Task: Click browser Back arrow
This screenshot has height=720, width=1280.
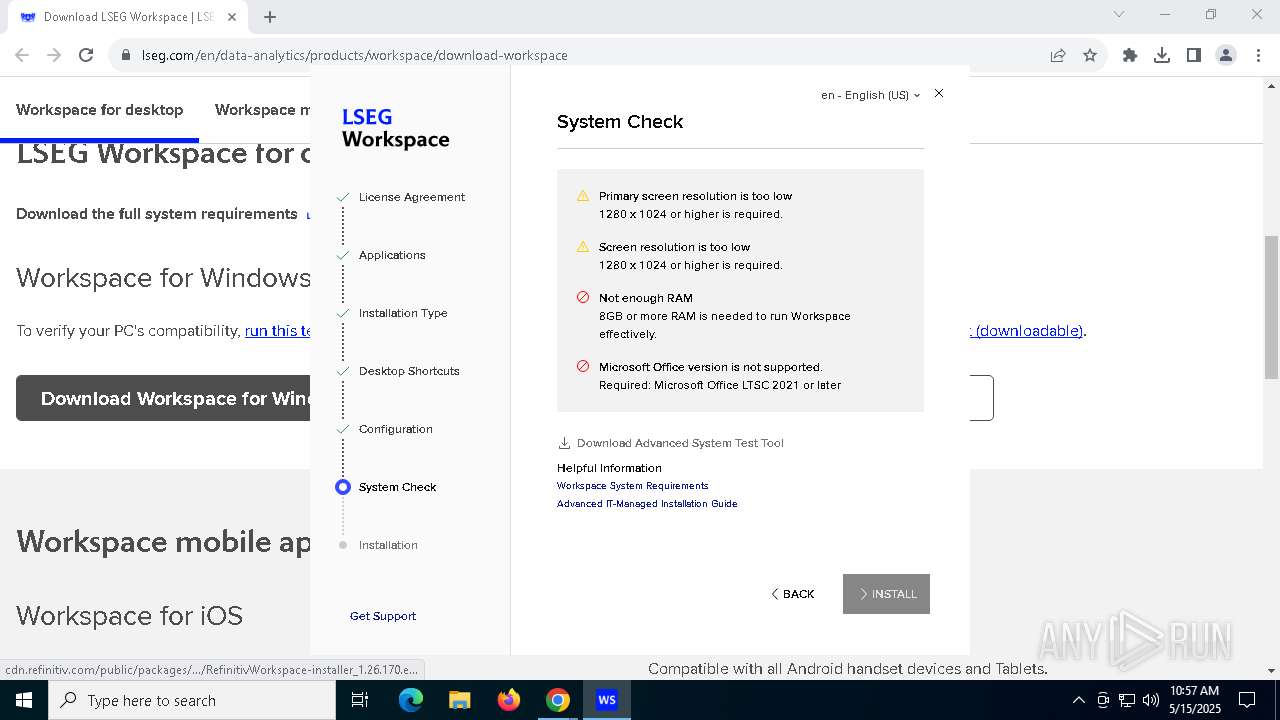Action: 22,55
